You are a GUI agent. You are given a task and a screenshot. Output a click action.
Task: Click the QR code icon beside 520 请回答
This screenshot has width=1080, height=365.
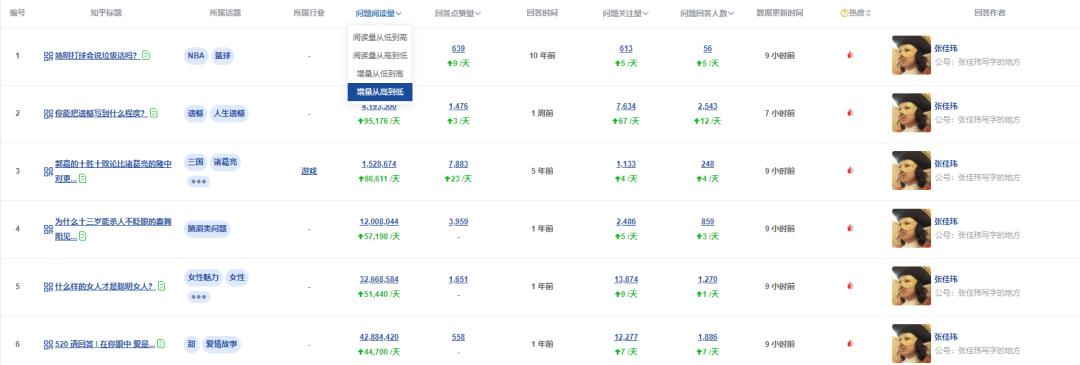pos(48,344)
